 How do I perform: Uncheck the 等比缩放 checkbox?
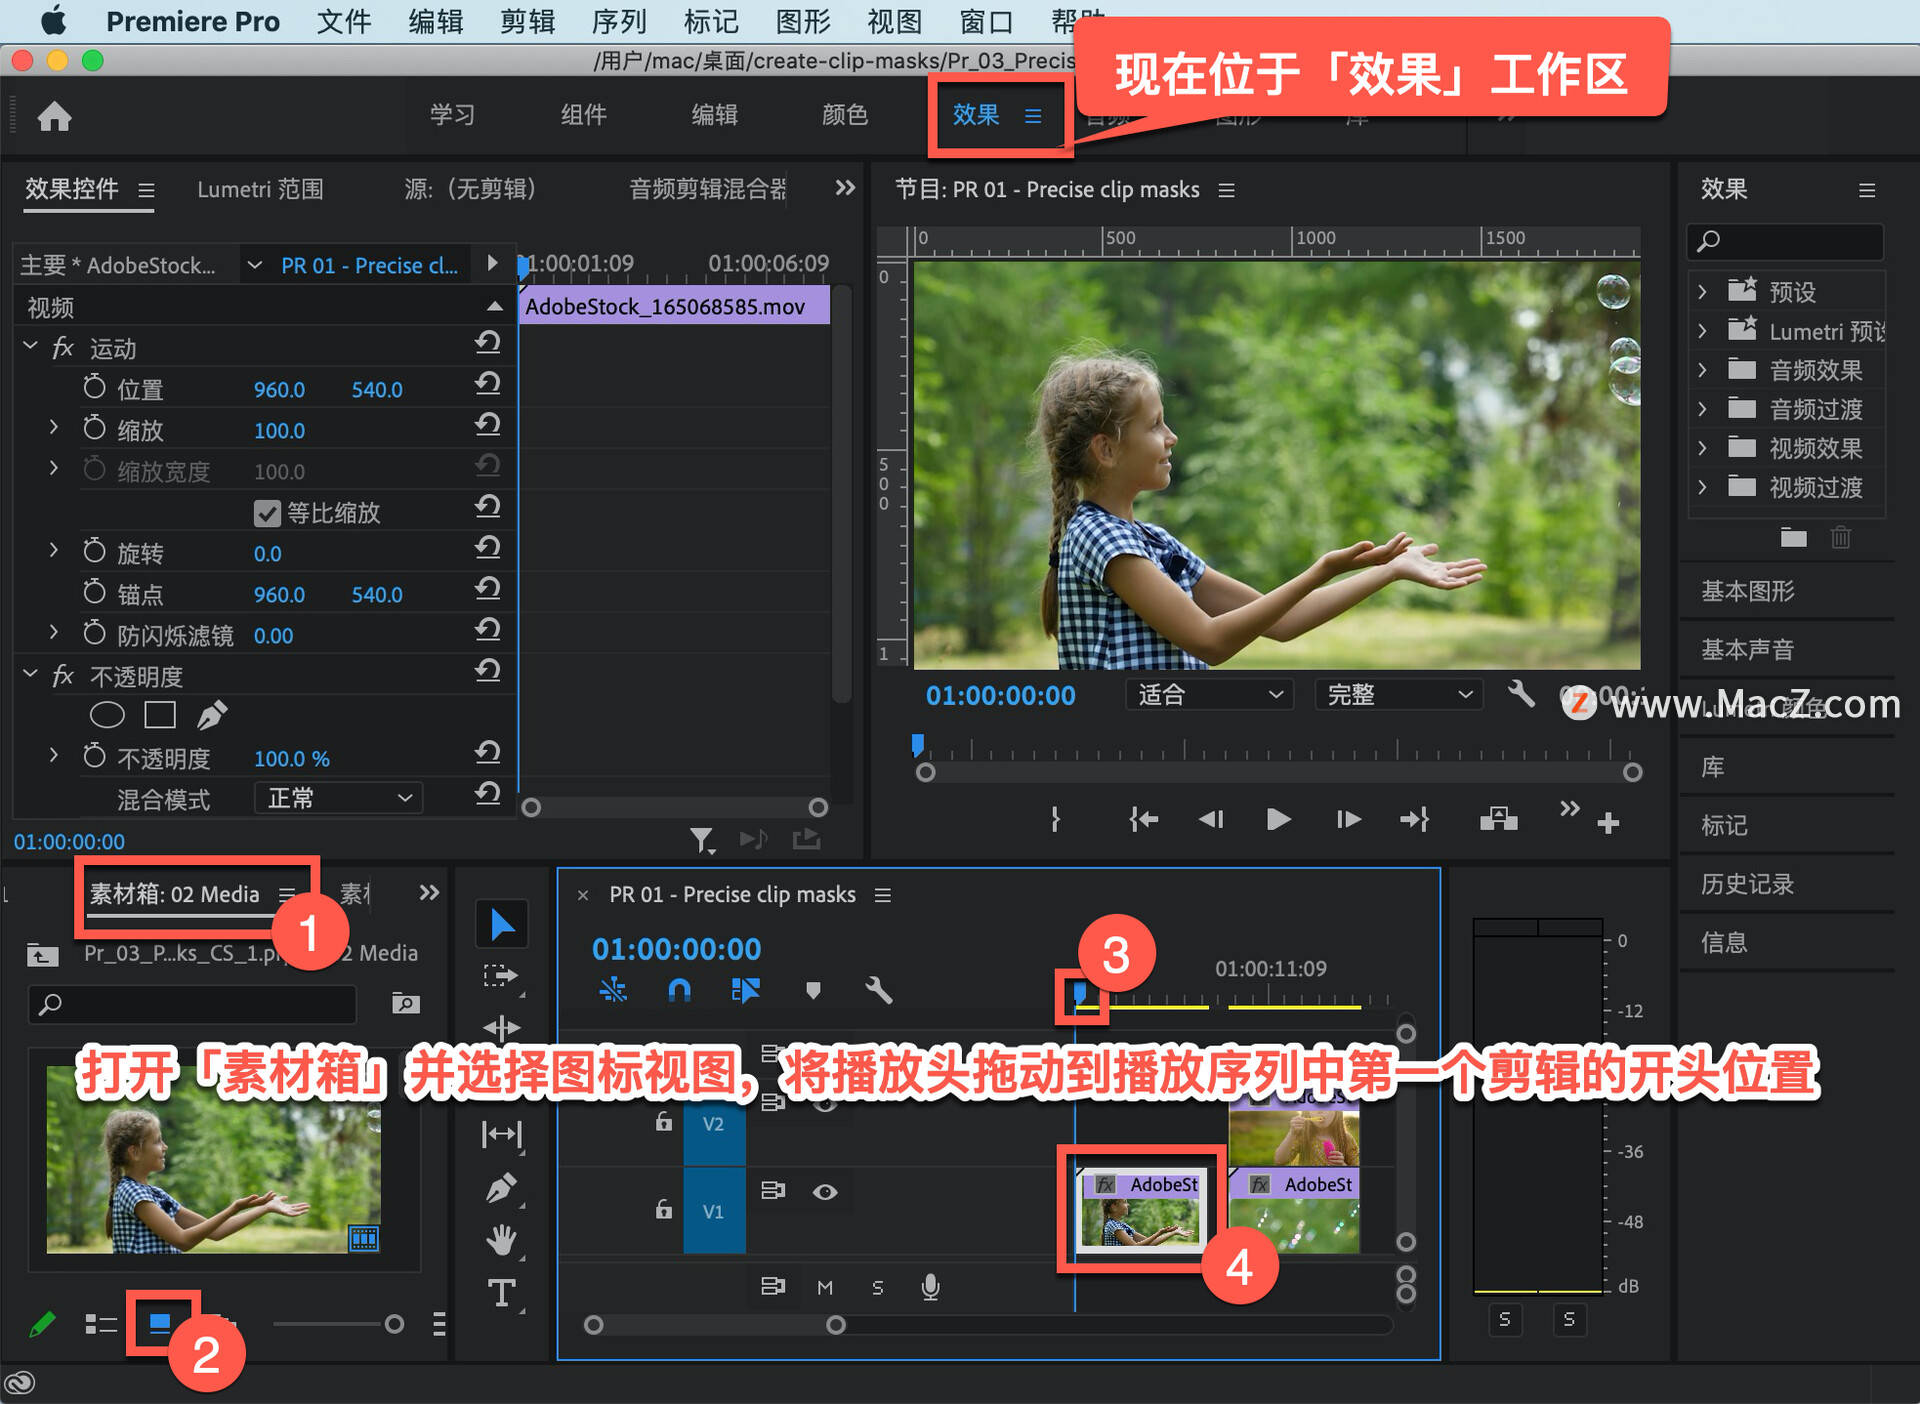[x=267, y=513]
